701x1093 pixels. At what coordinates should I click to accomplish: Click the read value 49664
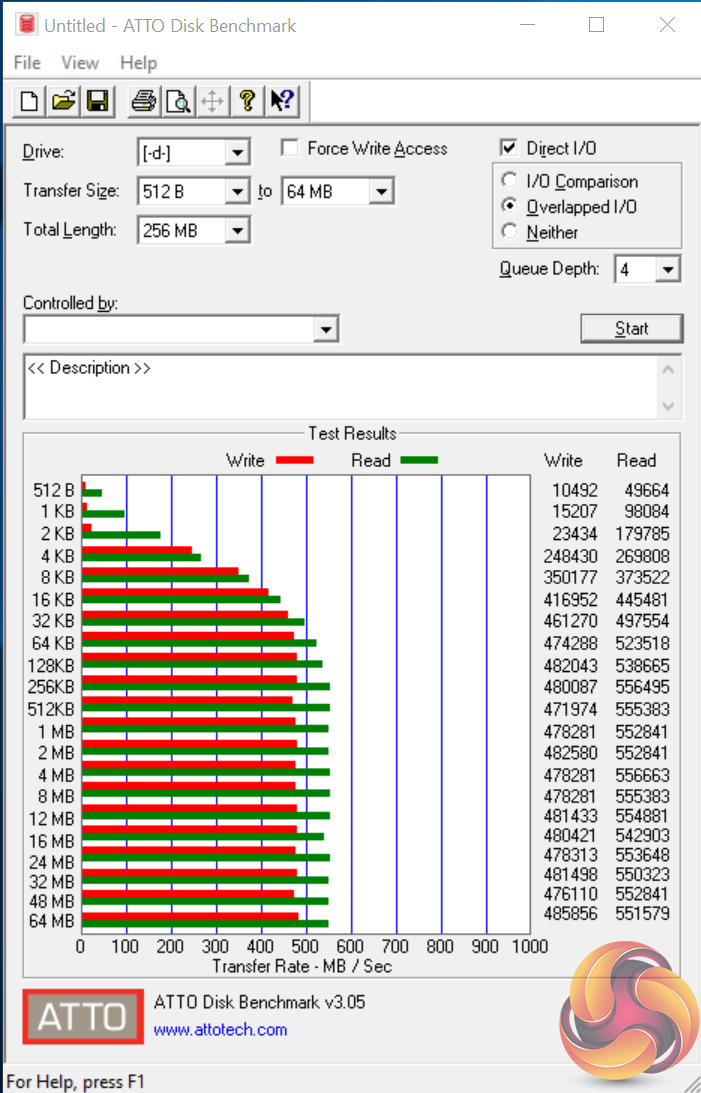pos(647,491)
